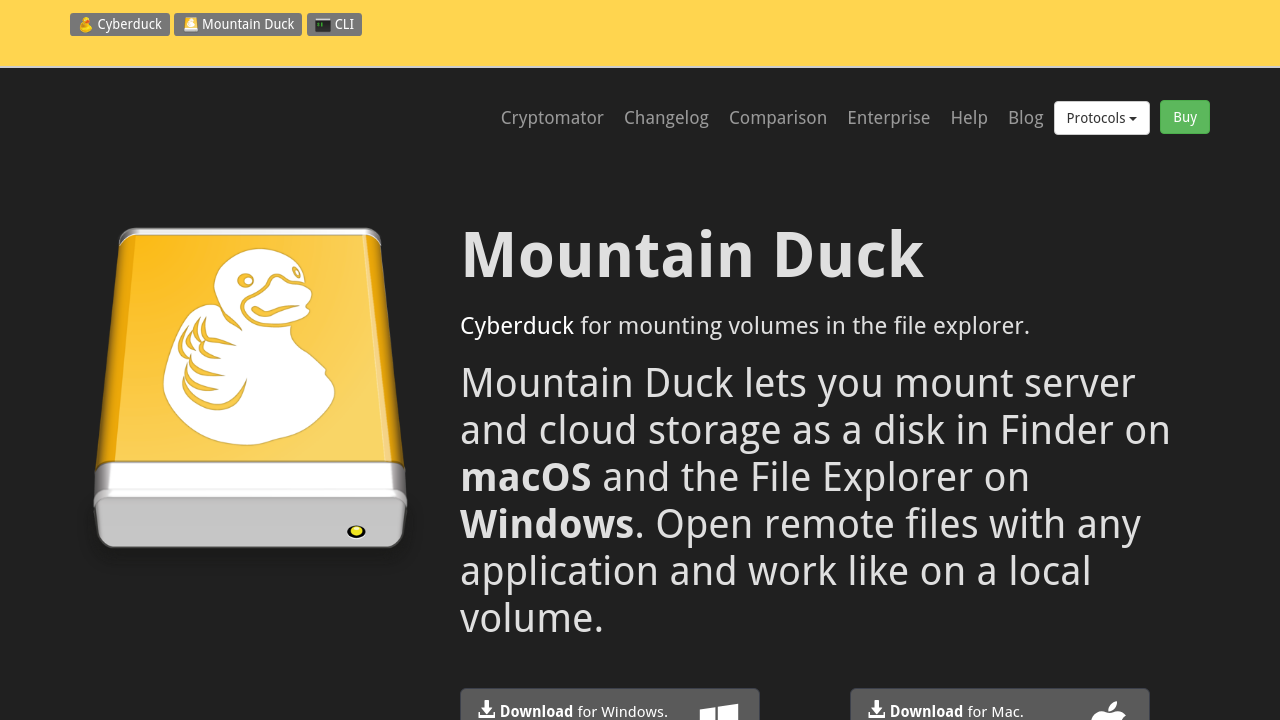Click the Cyberduck duck icon in top bar
This screenshot has width=1280, height=720.
pyautogui.click(x=86, y=25)
